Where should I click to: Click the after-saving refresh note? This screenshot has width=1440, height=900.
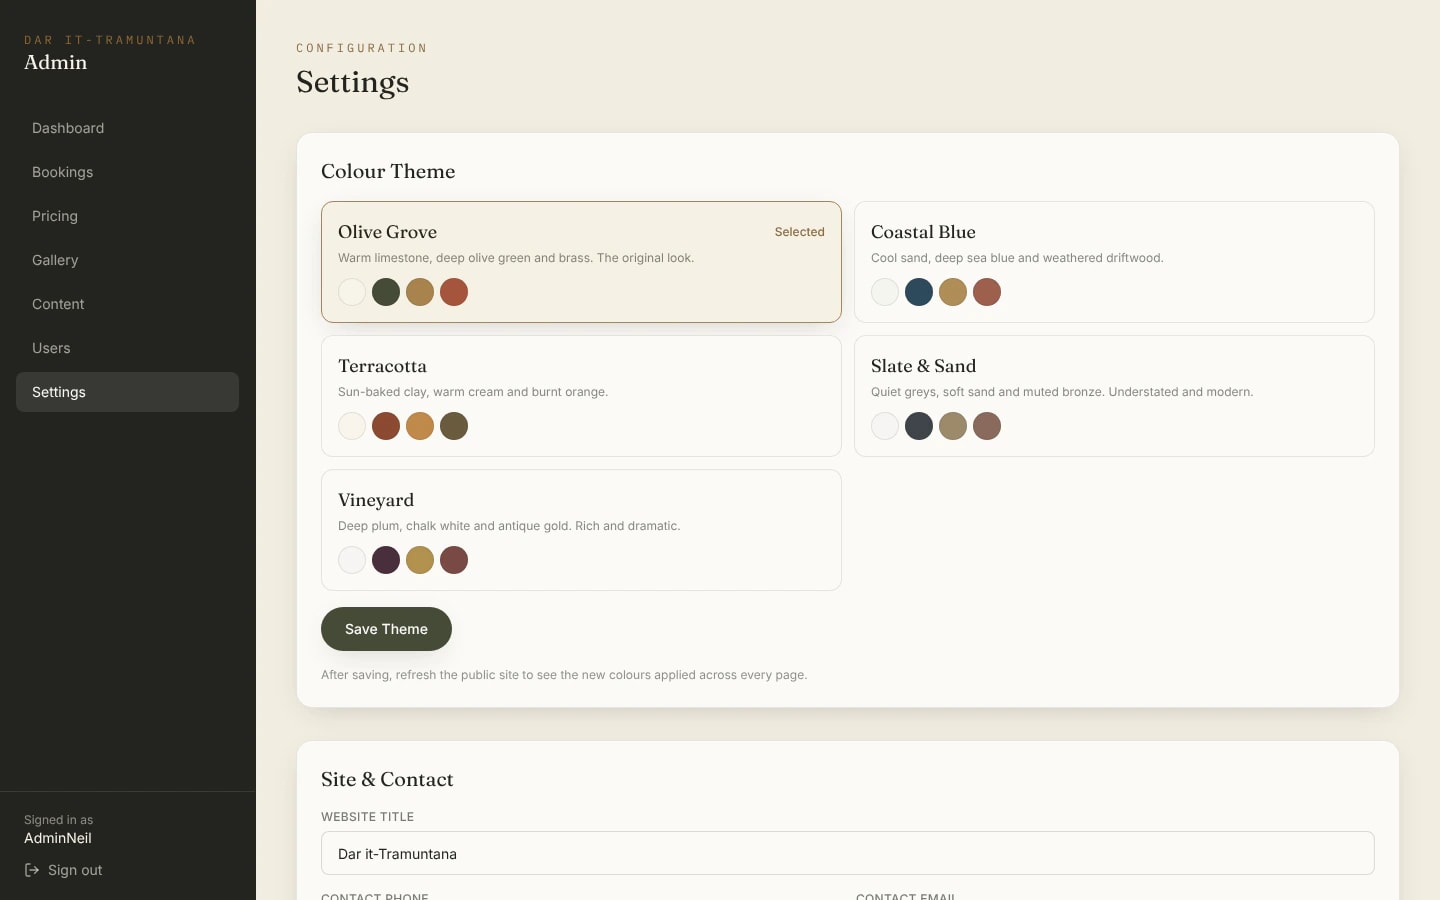[564, 675]
